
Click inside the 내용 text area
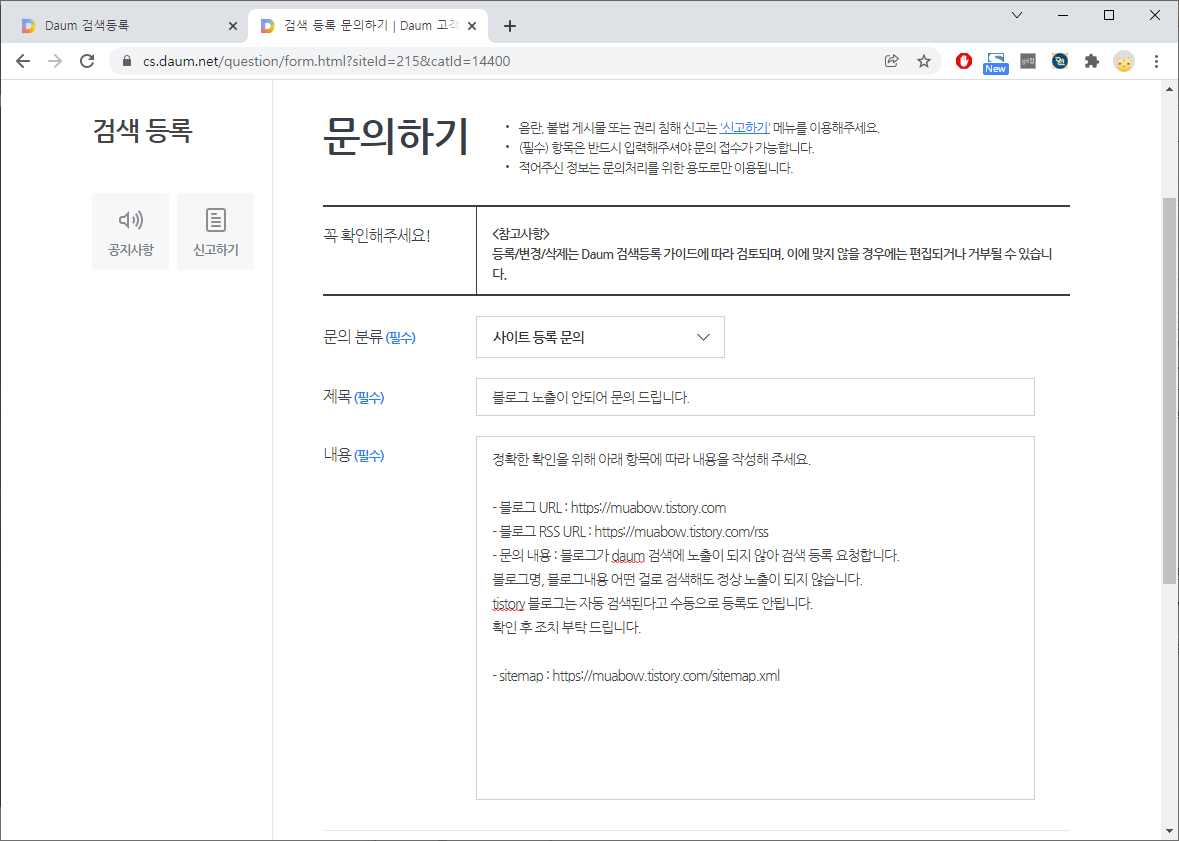(x=755, y=618)
